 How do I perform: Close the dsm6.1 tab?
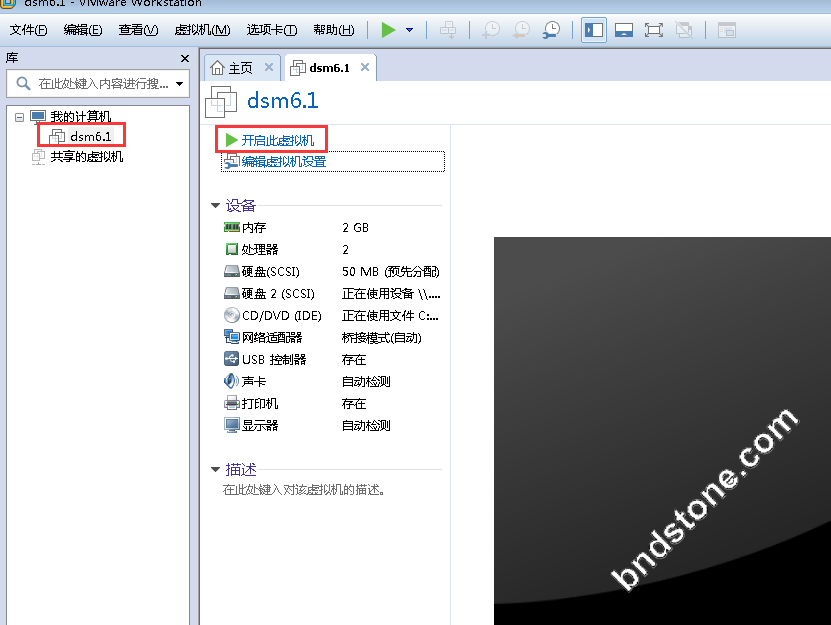point(365,67)
